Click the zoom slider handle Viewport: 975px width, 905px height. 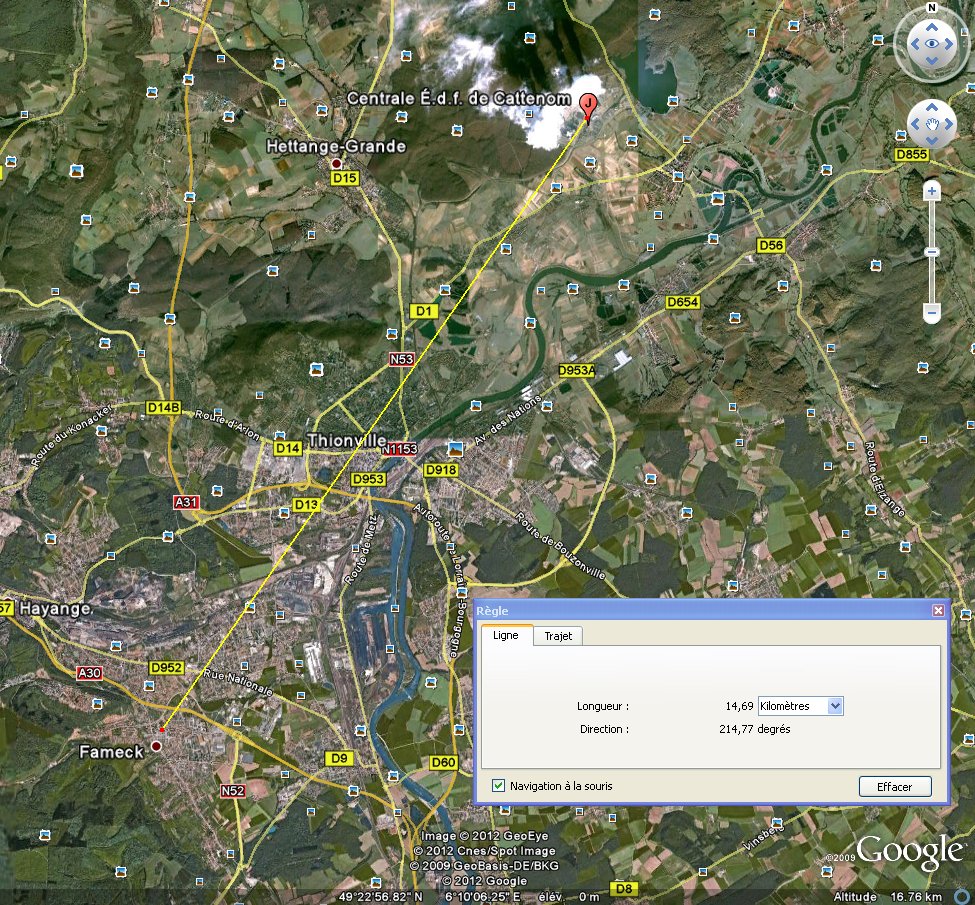[x=932, y=252]
